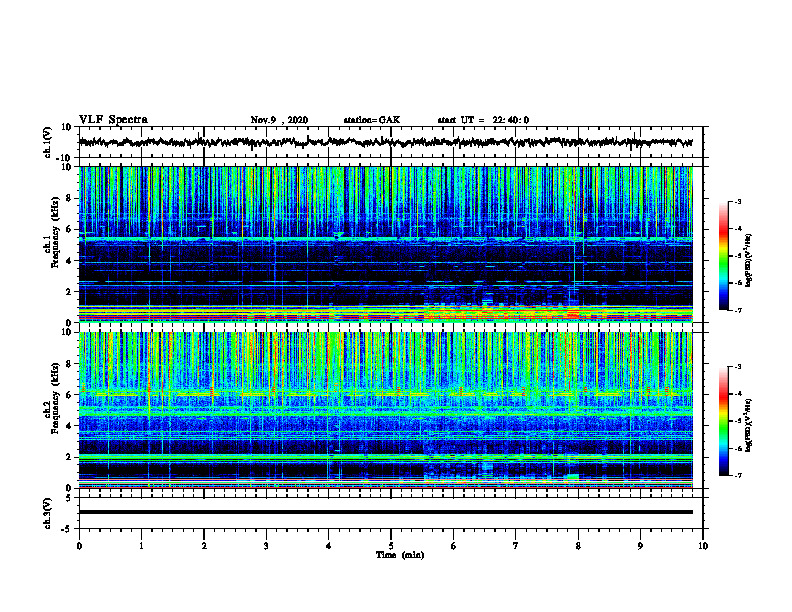The height and width of the screenshot is (612, 792).
Task: Click the ch.1 voltage waveform trace
Action: [385, 142]
